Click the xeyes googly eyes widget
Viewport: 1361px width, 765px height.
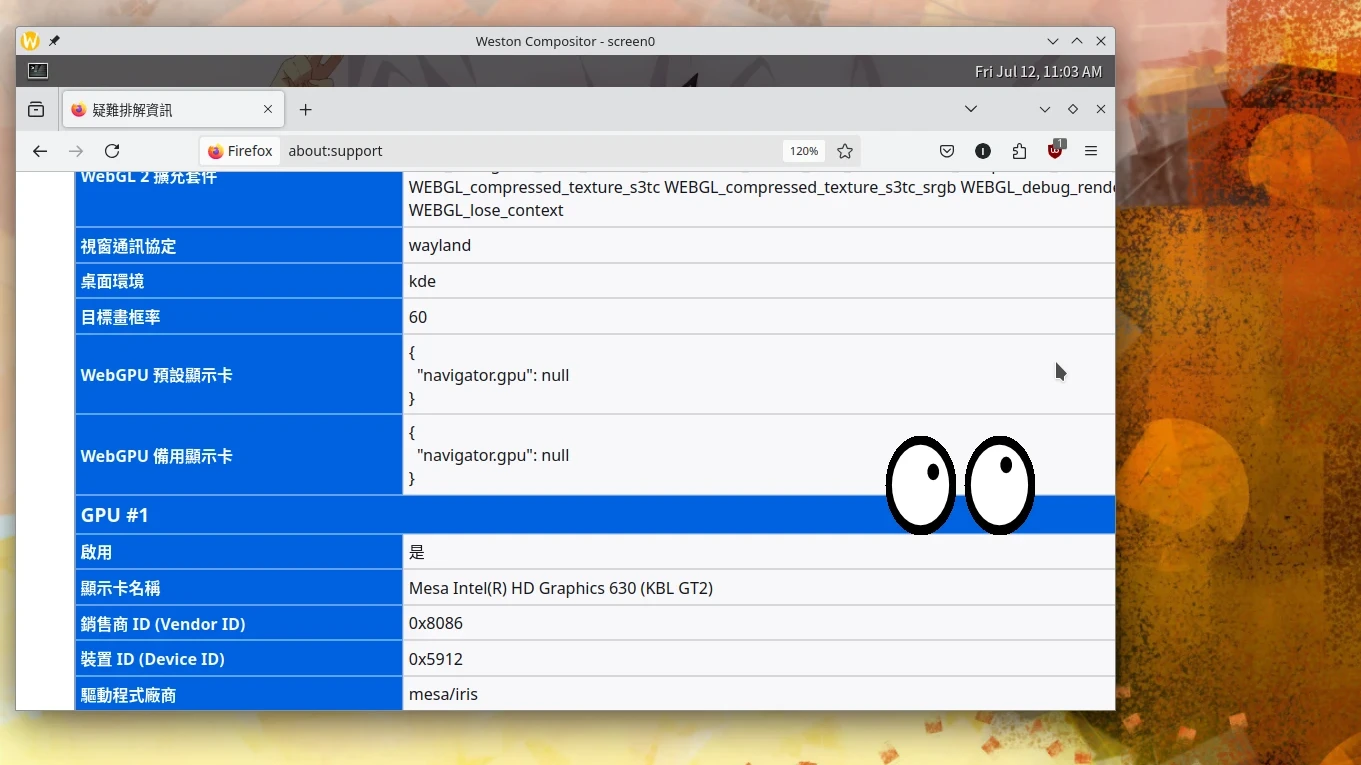click(x=960, y=485)
